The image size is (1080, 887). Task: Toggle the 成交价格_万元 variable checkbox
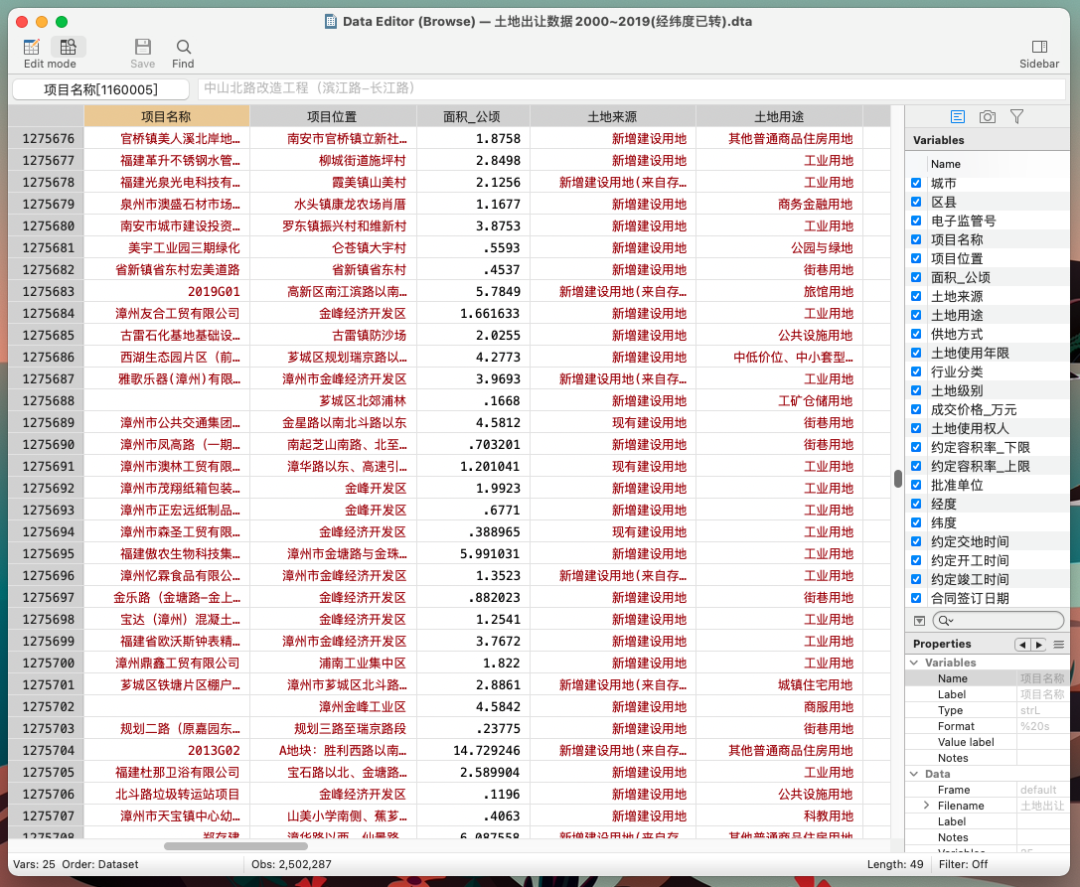coord(916,409)
